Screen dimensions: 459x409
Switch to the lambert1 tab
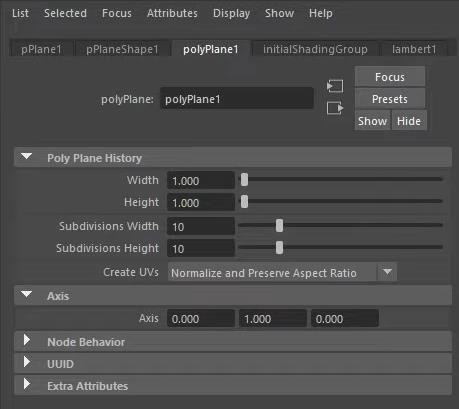pyautogui.click(x=414, y=49)
